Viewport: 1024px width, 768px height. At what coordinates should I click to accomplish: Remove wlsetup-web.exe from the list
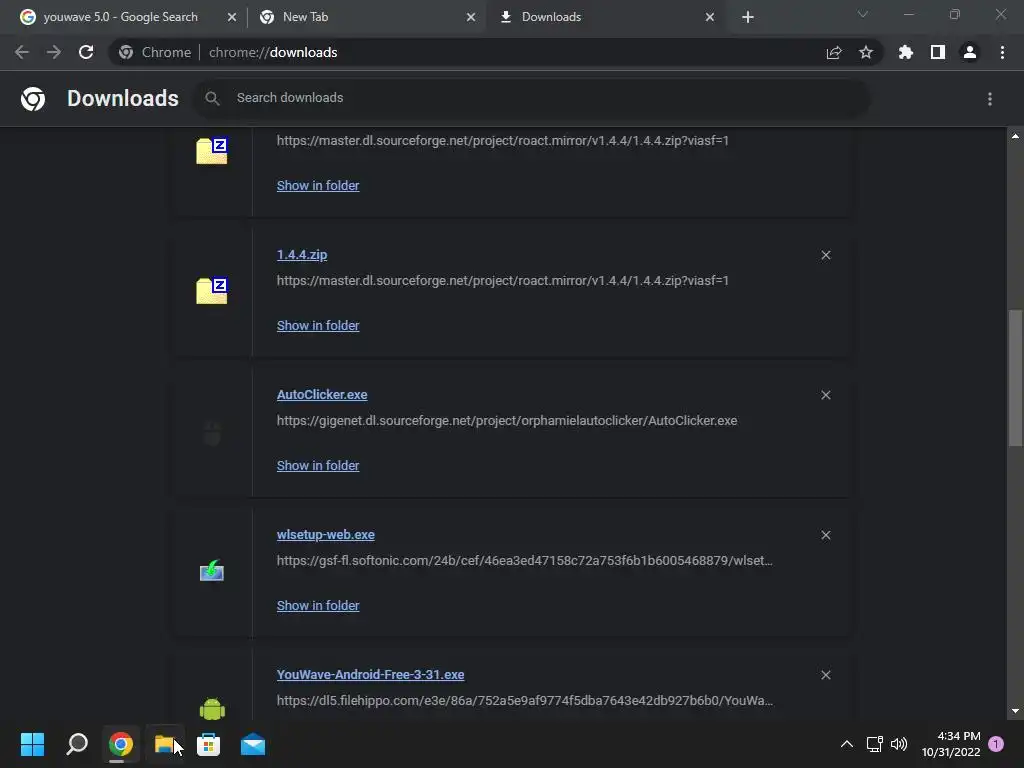click(x=826, y=535)
